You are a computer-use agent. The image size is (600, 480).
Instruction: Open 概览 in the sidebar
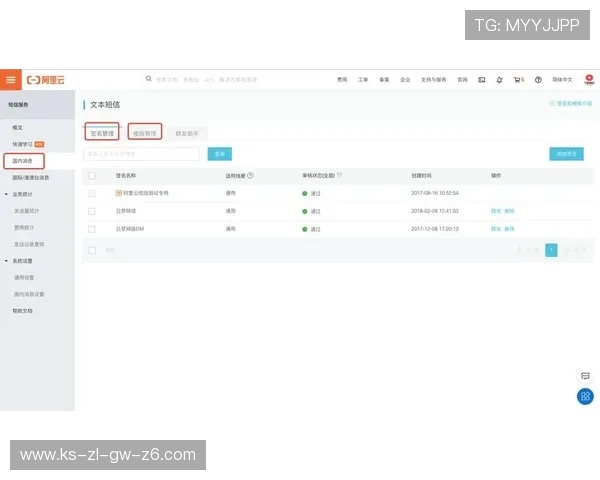17,127
